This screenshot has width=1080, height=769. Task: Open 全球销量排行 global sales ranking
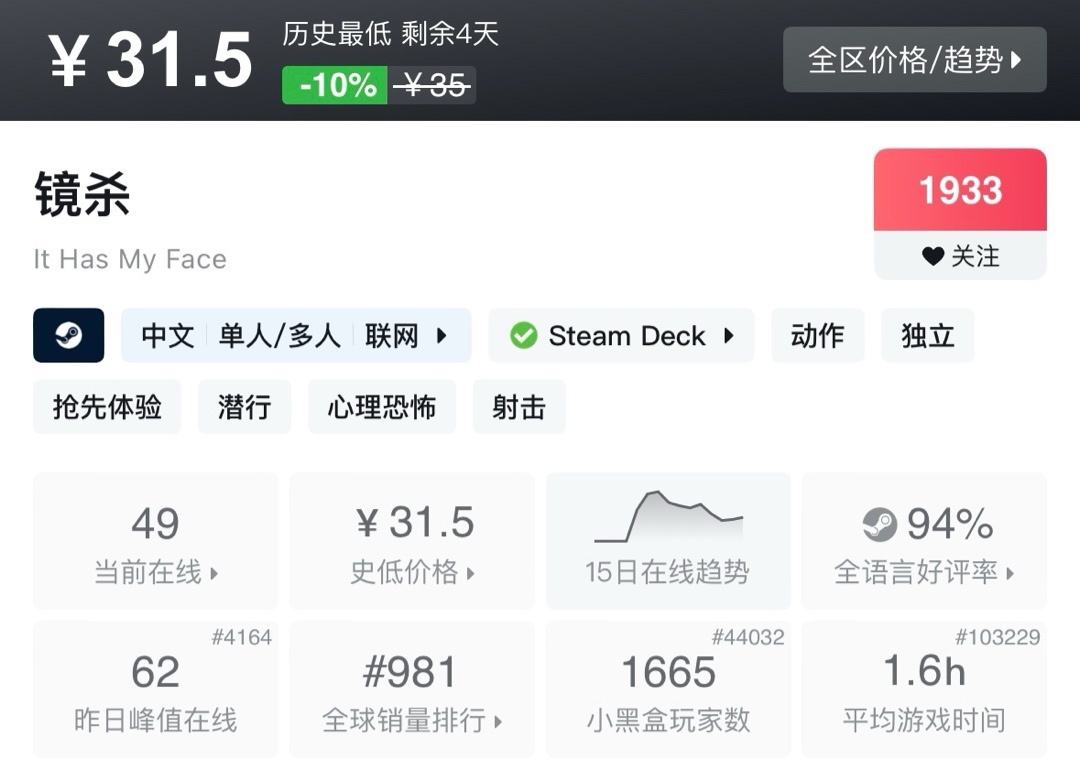tap(411, 690)
